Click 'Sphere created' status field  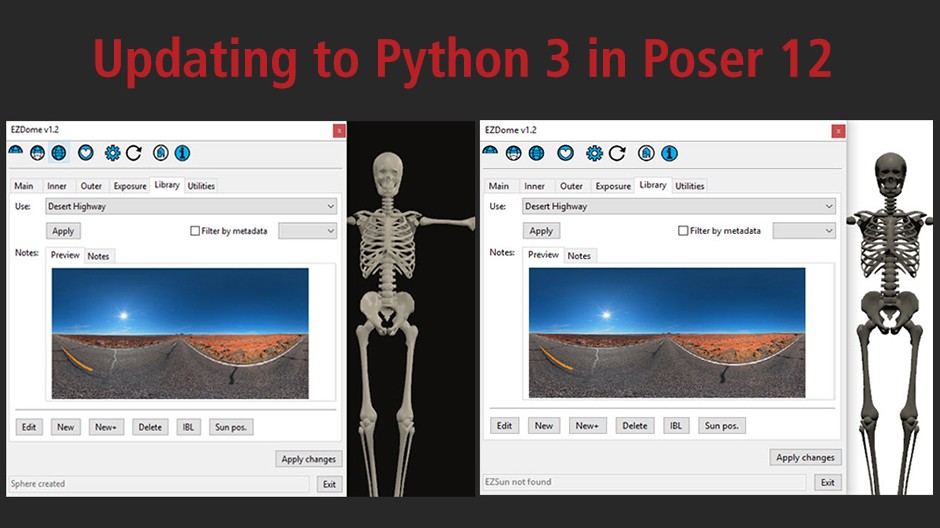pyautogui.click(x=159, y=484)
